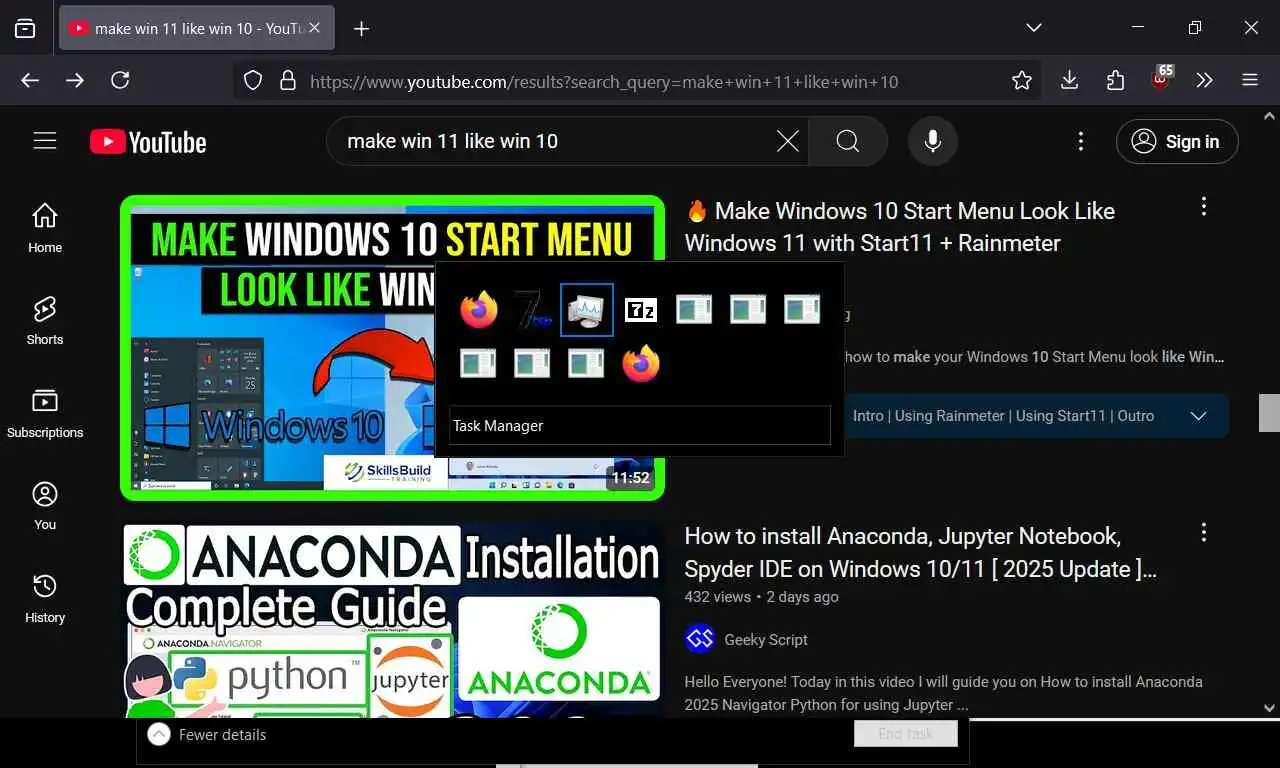
Task: Open the Firefox downloads panel
Action: pos(1069,80)
